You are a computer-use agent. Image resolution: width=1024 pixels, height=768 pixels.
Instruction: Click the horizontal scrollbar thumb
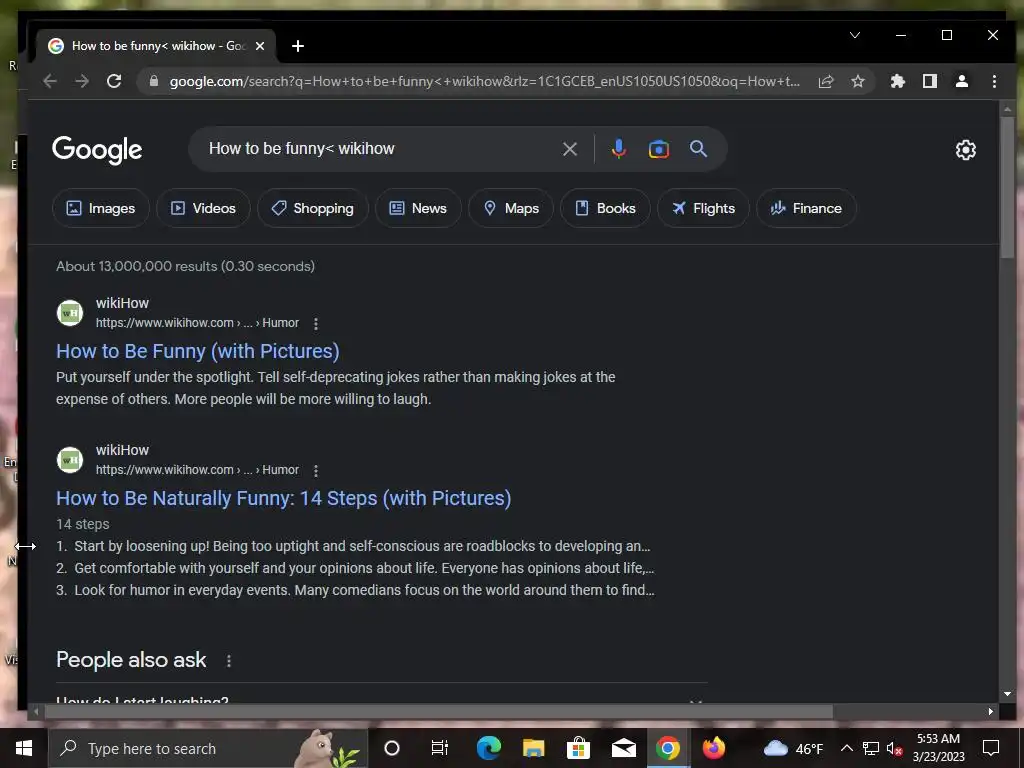[438, 711]
